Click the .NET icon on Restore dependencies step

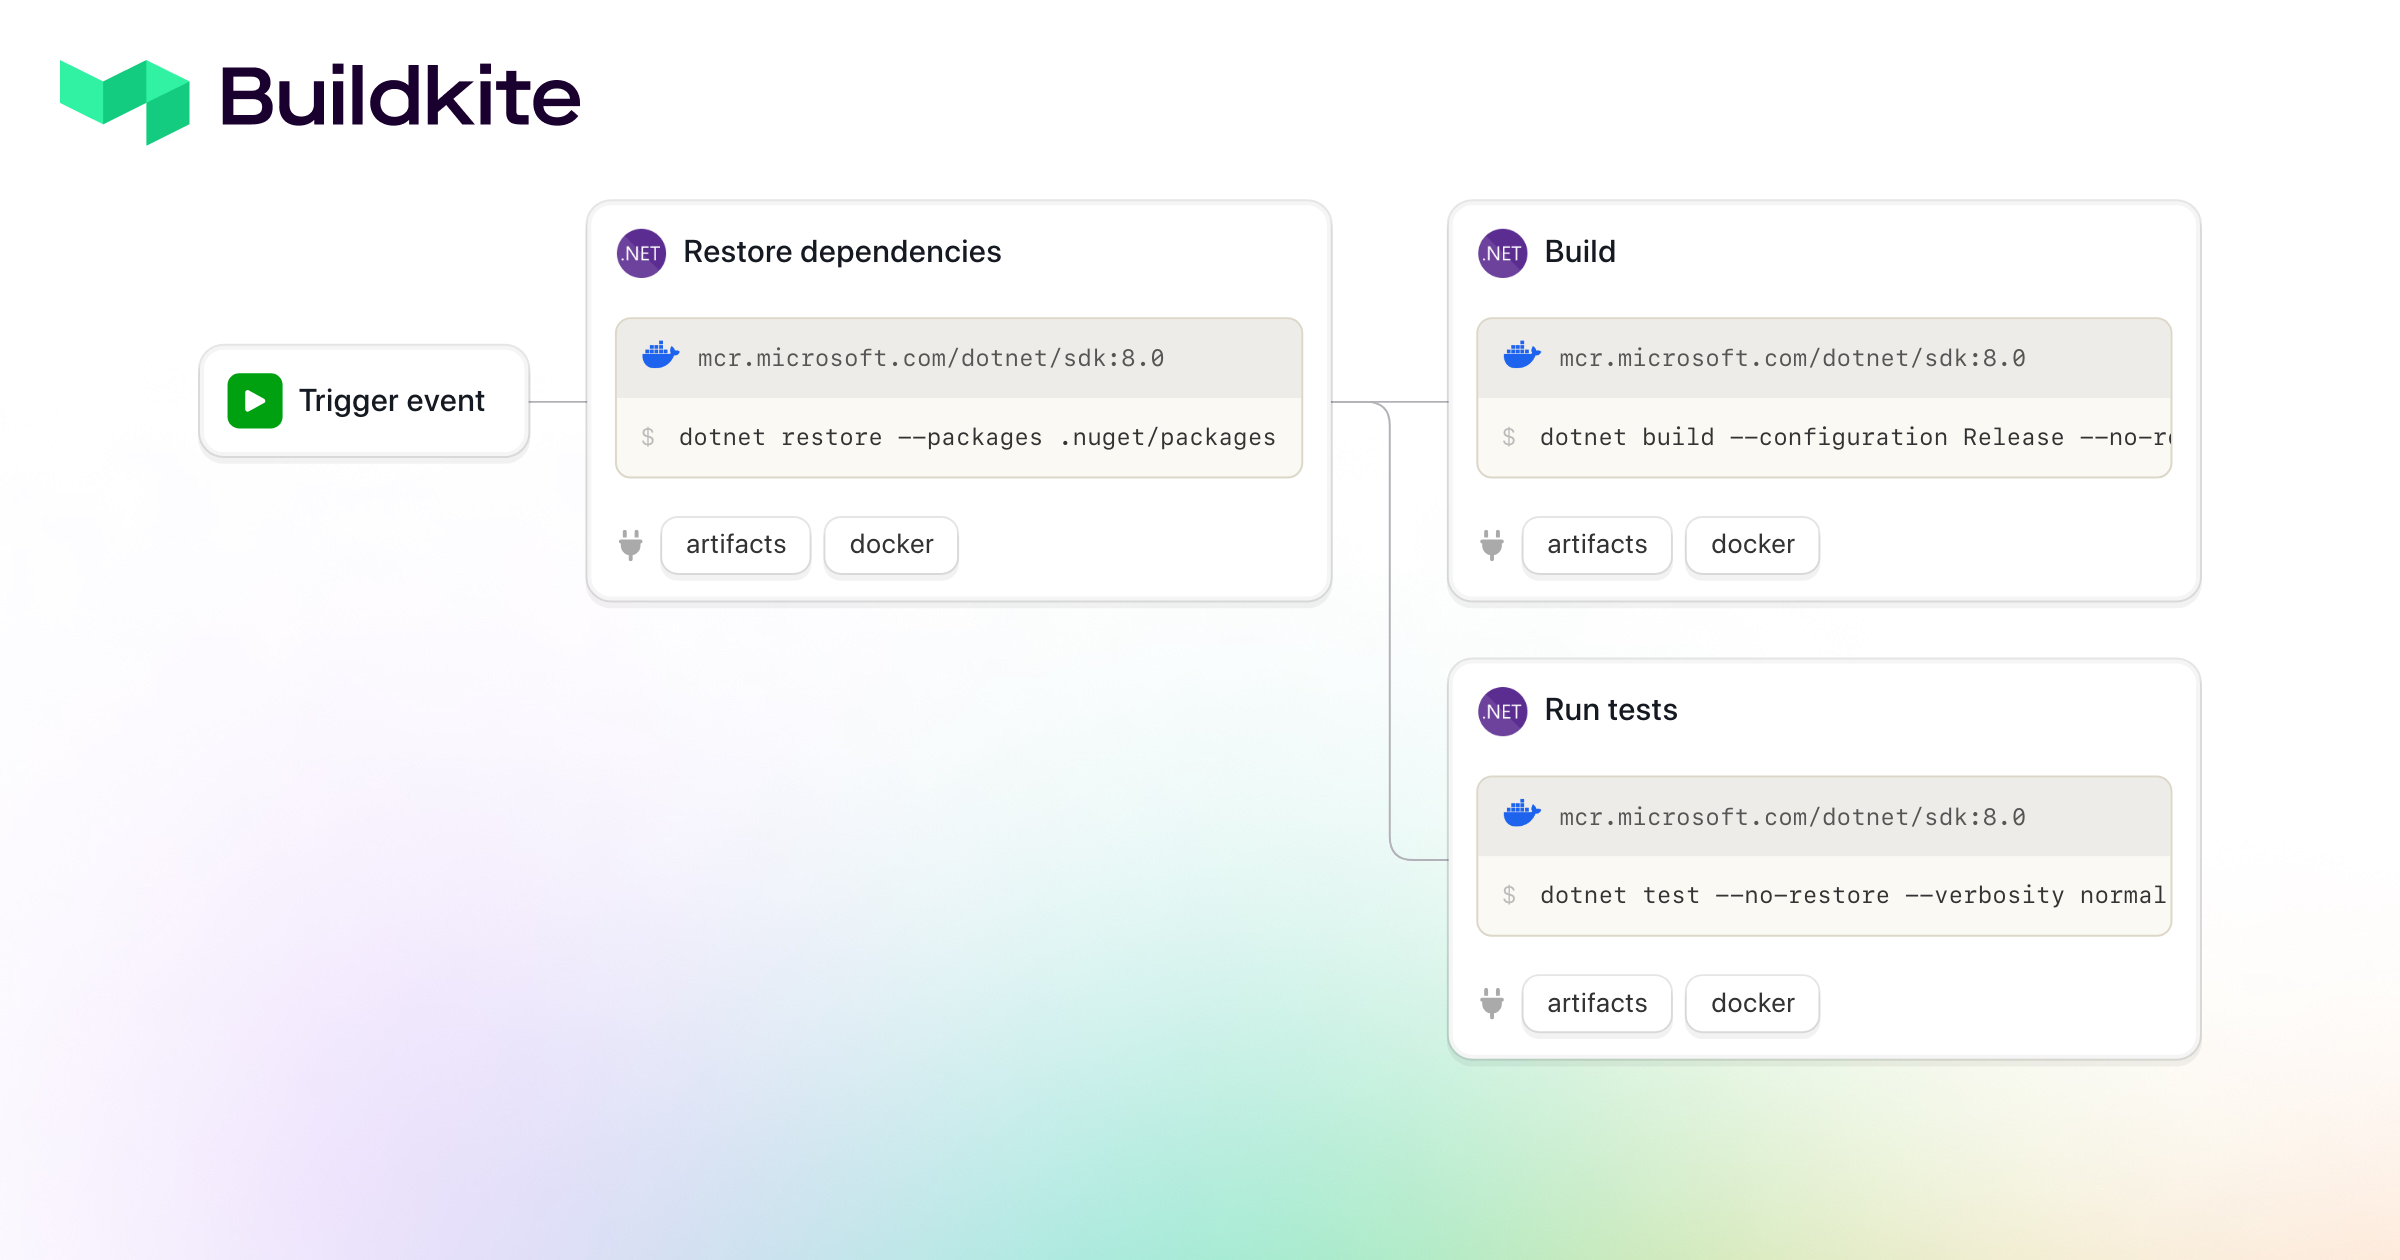pos(640,253)
